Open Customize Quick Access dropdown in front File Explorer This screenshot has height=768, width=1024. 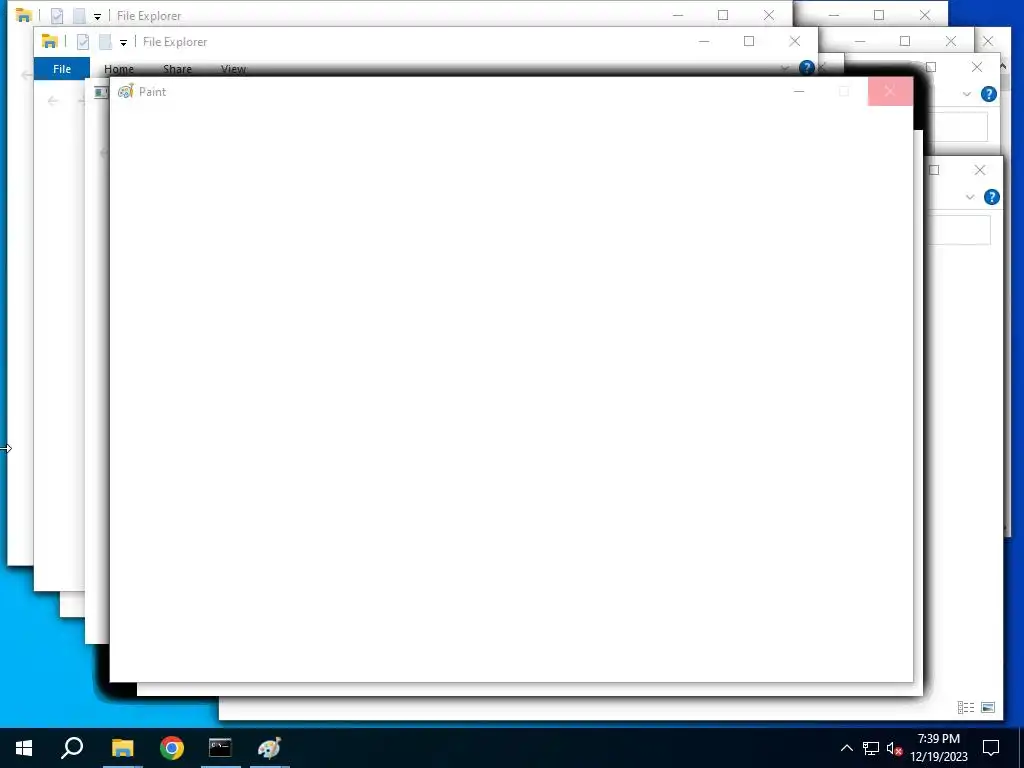point(123,43)
